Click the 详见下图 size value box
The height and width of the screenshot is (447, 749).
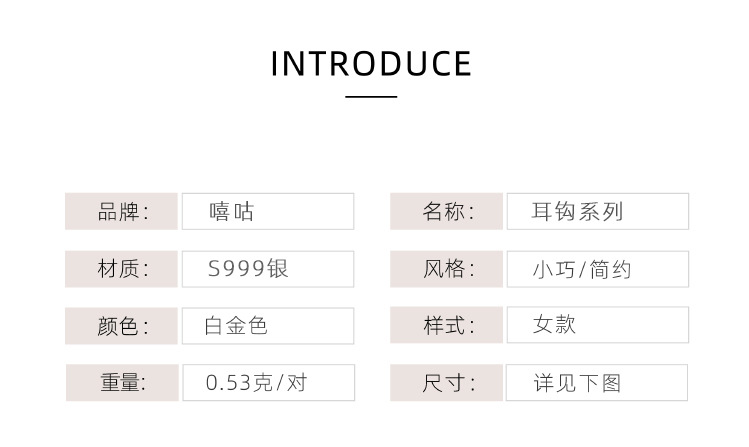click(x=597, y=383)
